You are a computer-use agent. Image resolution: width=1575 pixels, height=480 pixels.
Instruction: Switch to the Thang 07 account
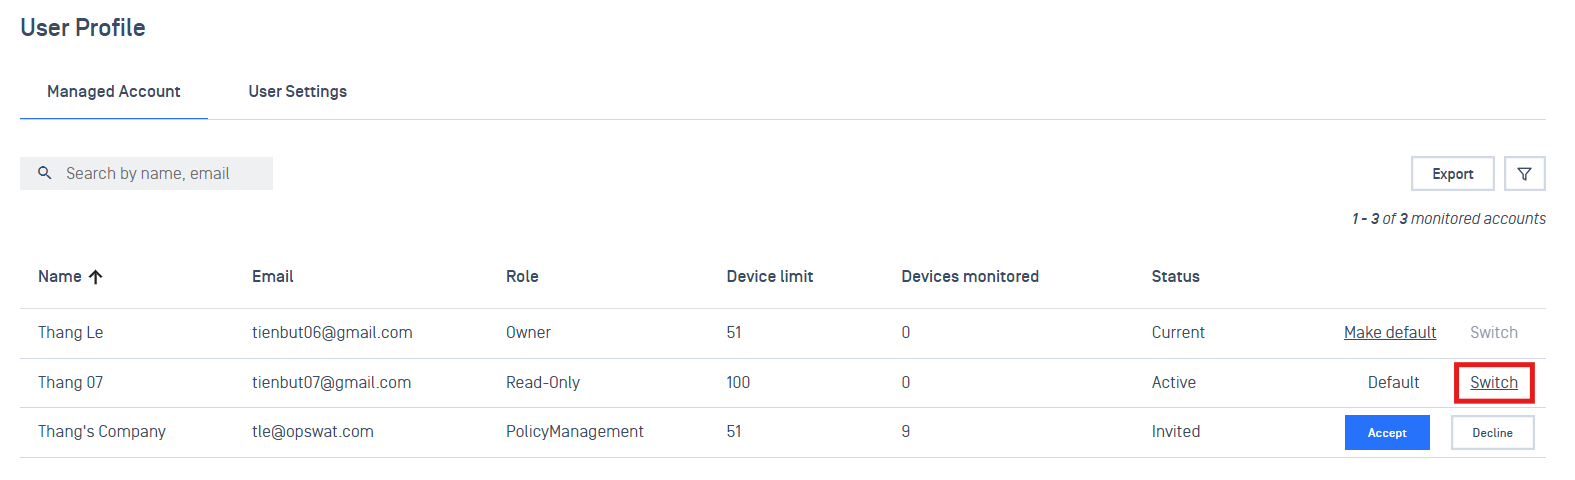coord(1493,383)
